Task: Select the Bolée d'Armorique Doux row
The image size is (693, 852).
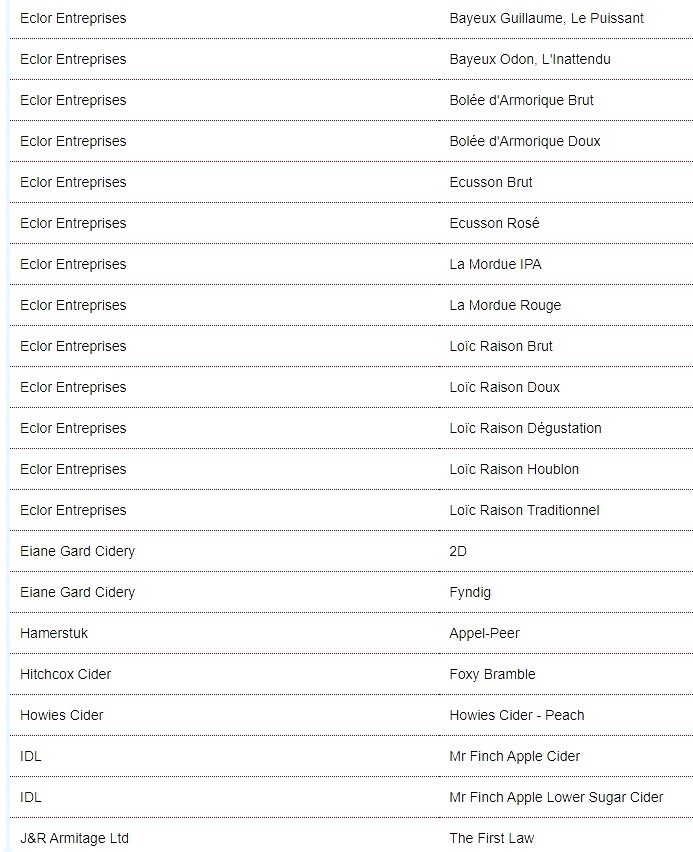Action: [x=524, y=141]
